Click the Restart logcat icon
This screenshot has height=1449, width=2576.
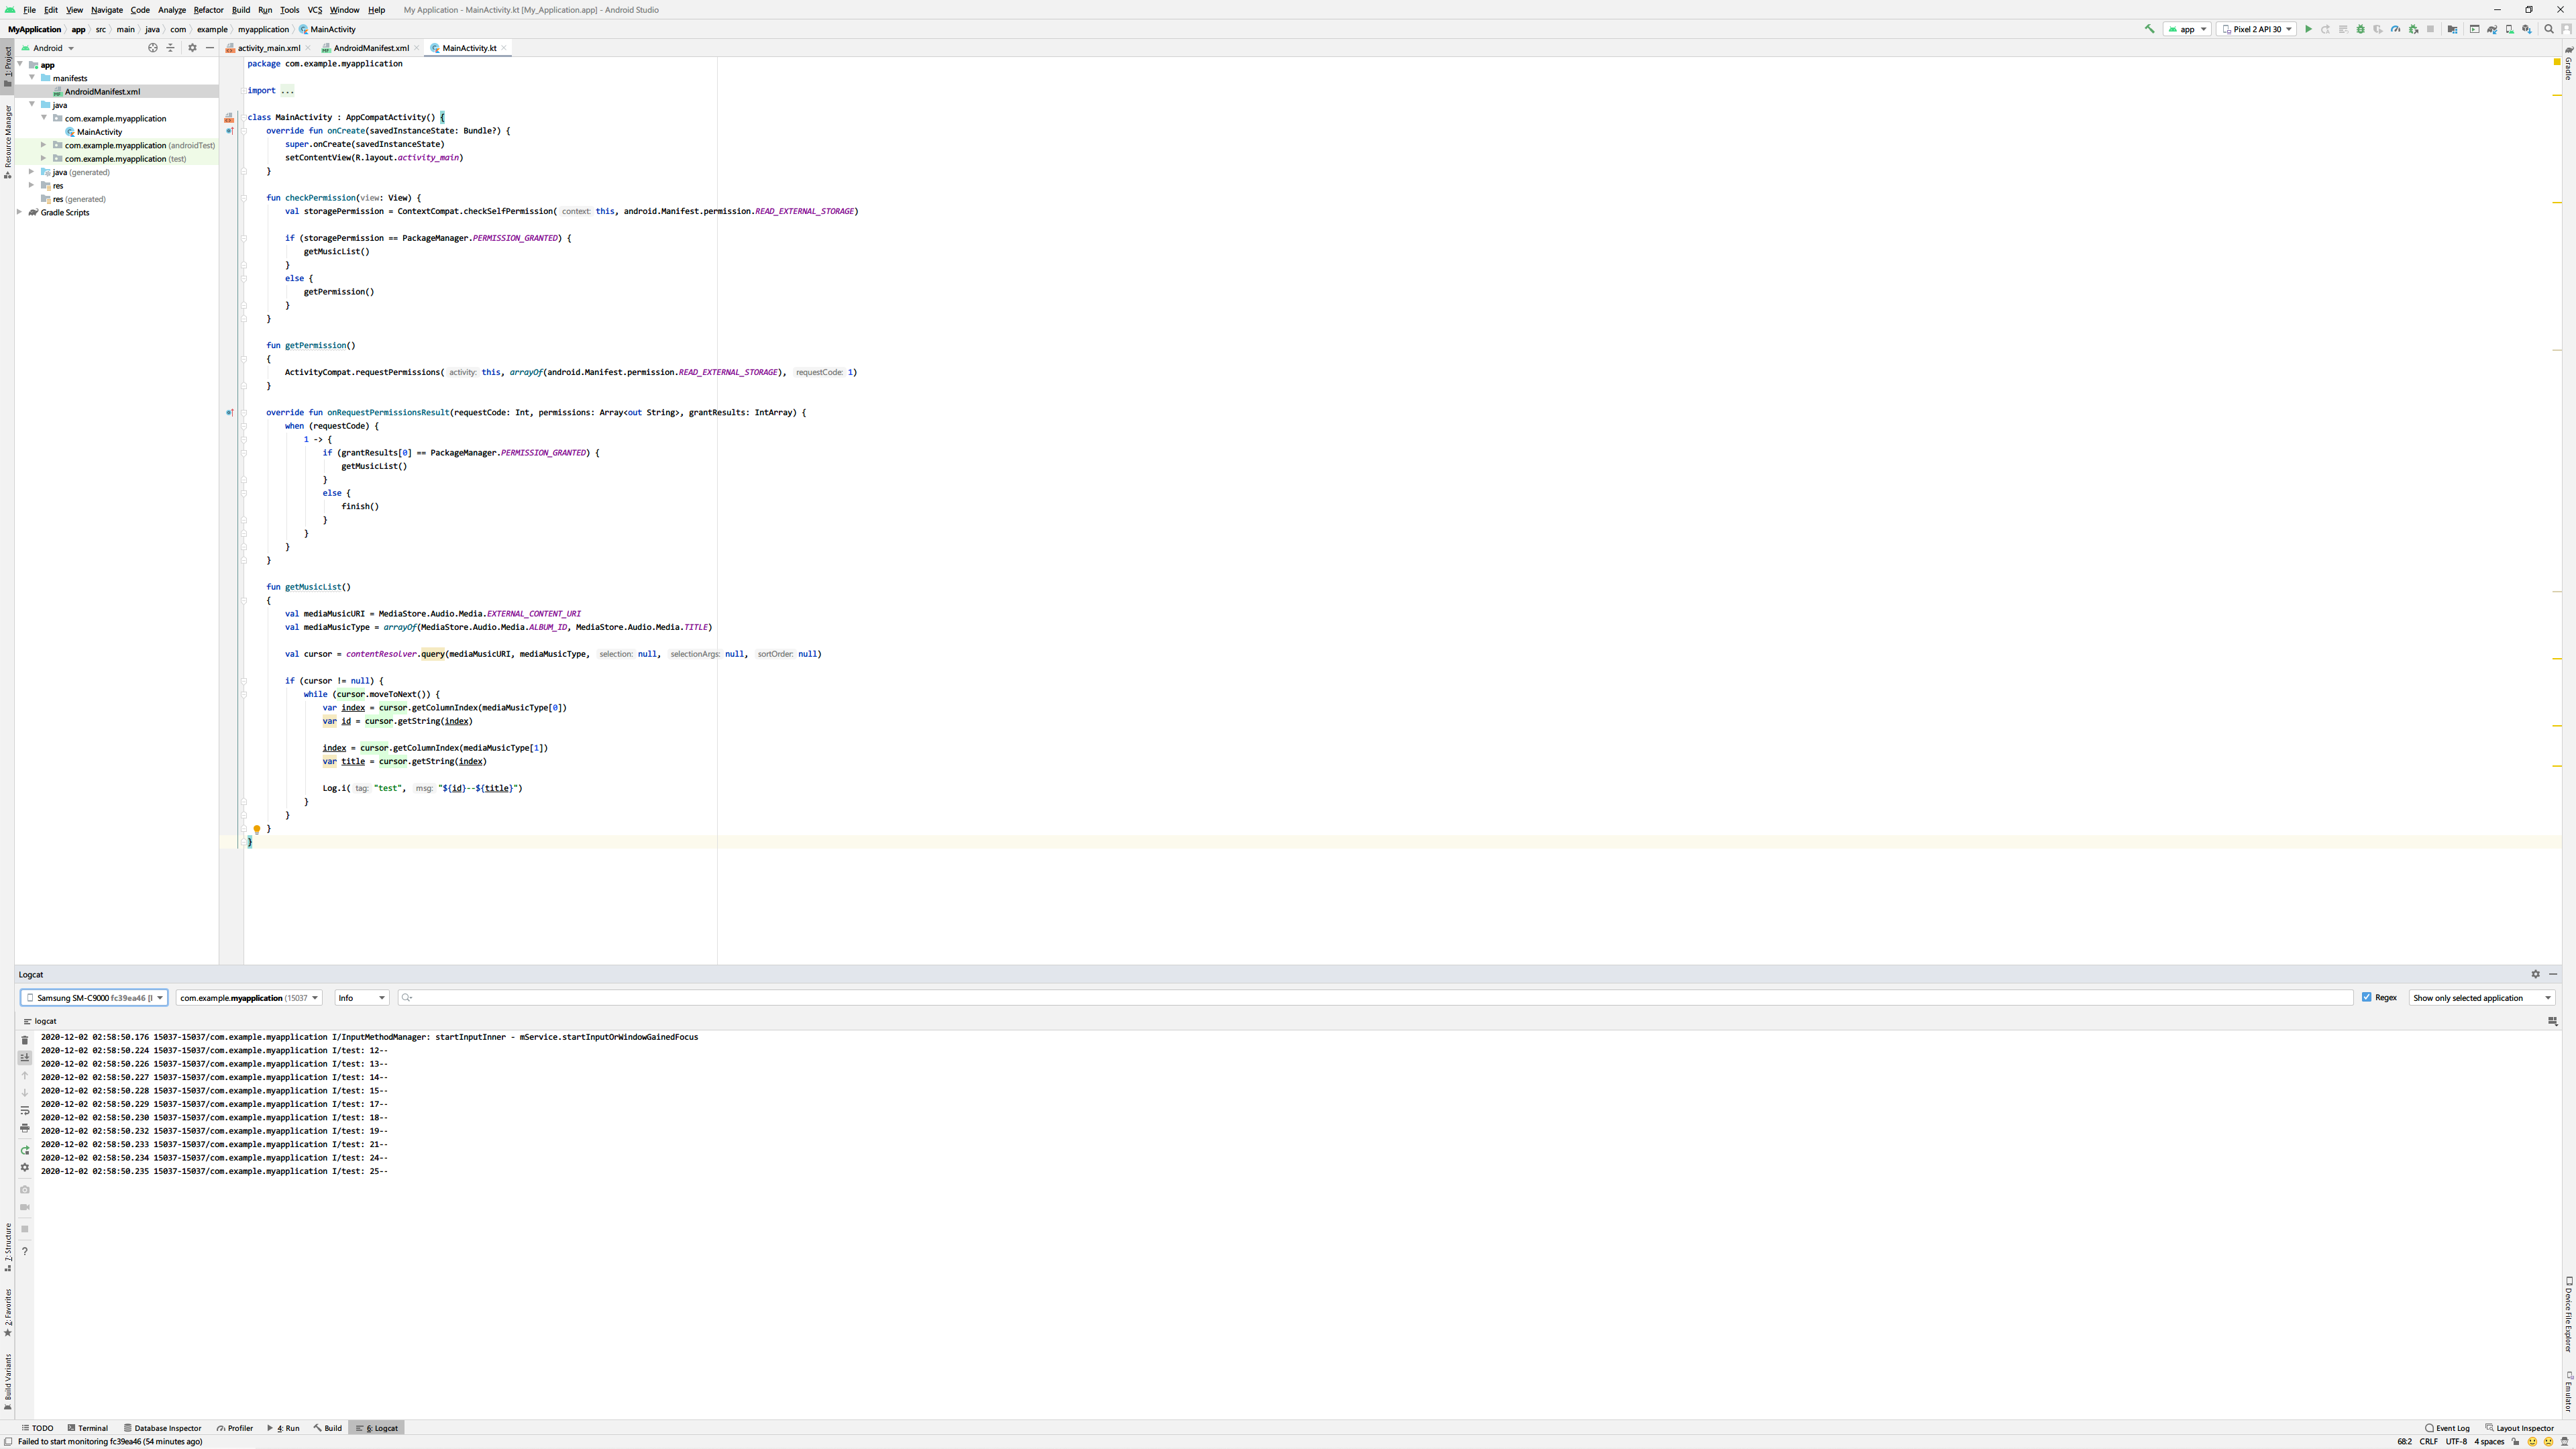point(25,1150)
